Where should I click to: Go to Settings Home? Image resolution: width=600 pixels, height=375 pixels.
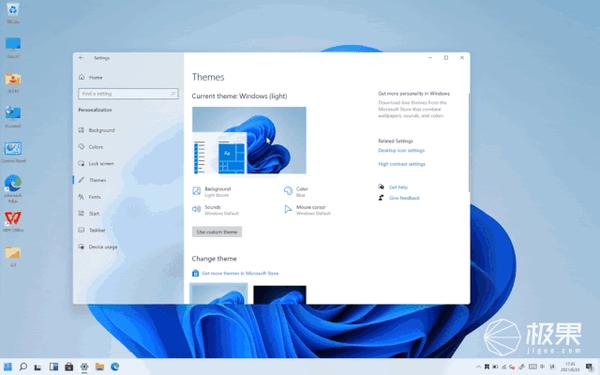91,77
